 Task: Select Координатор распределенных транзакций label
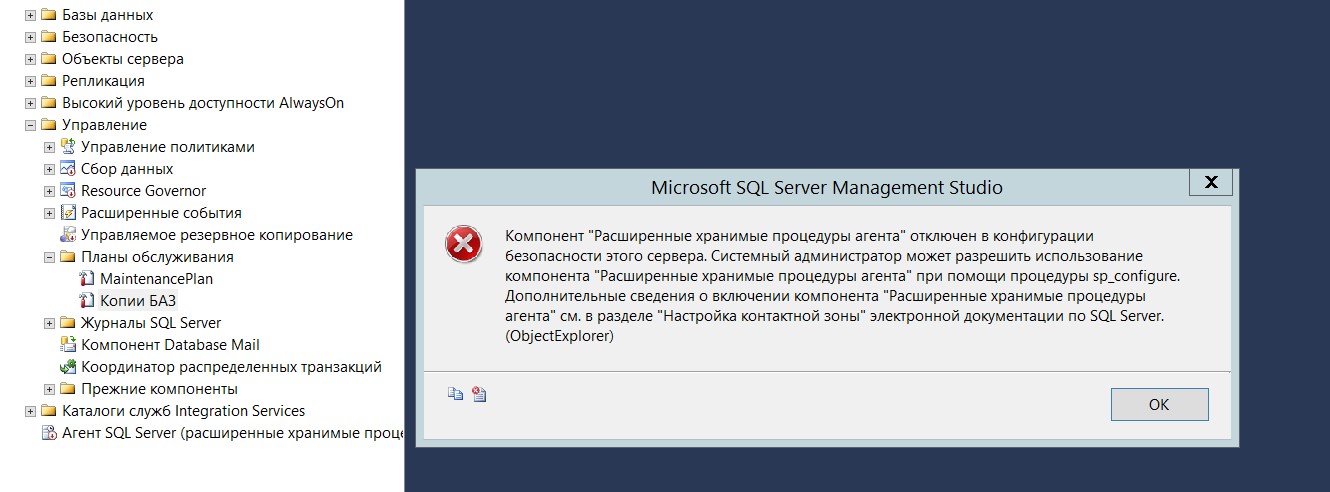coord(231,367)
